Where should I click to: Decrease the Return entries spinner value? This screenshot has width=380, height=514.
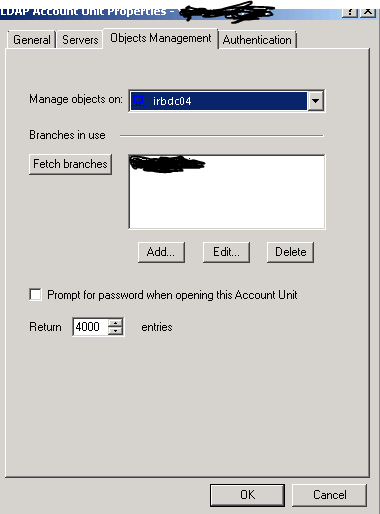click(x=116, y=331)
